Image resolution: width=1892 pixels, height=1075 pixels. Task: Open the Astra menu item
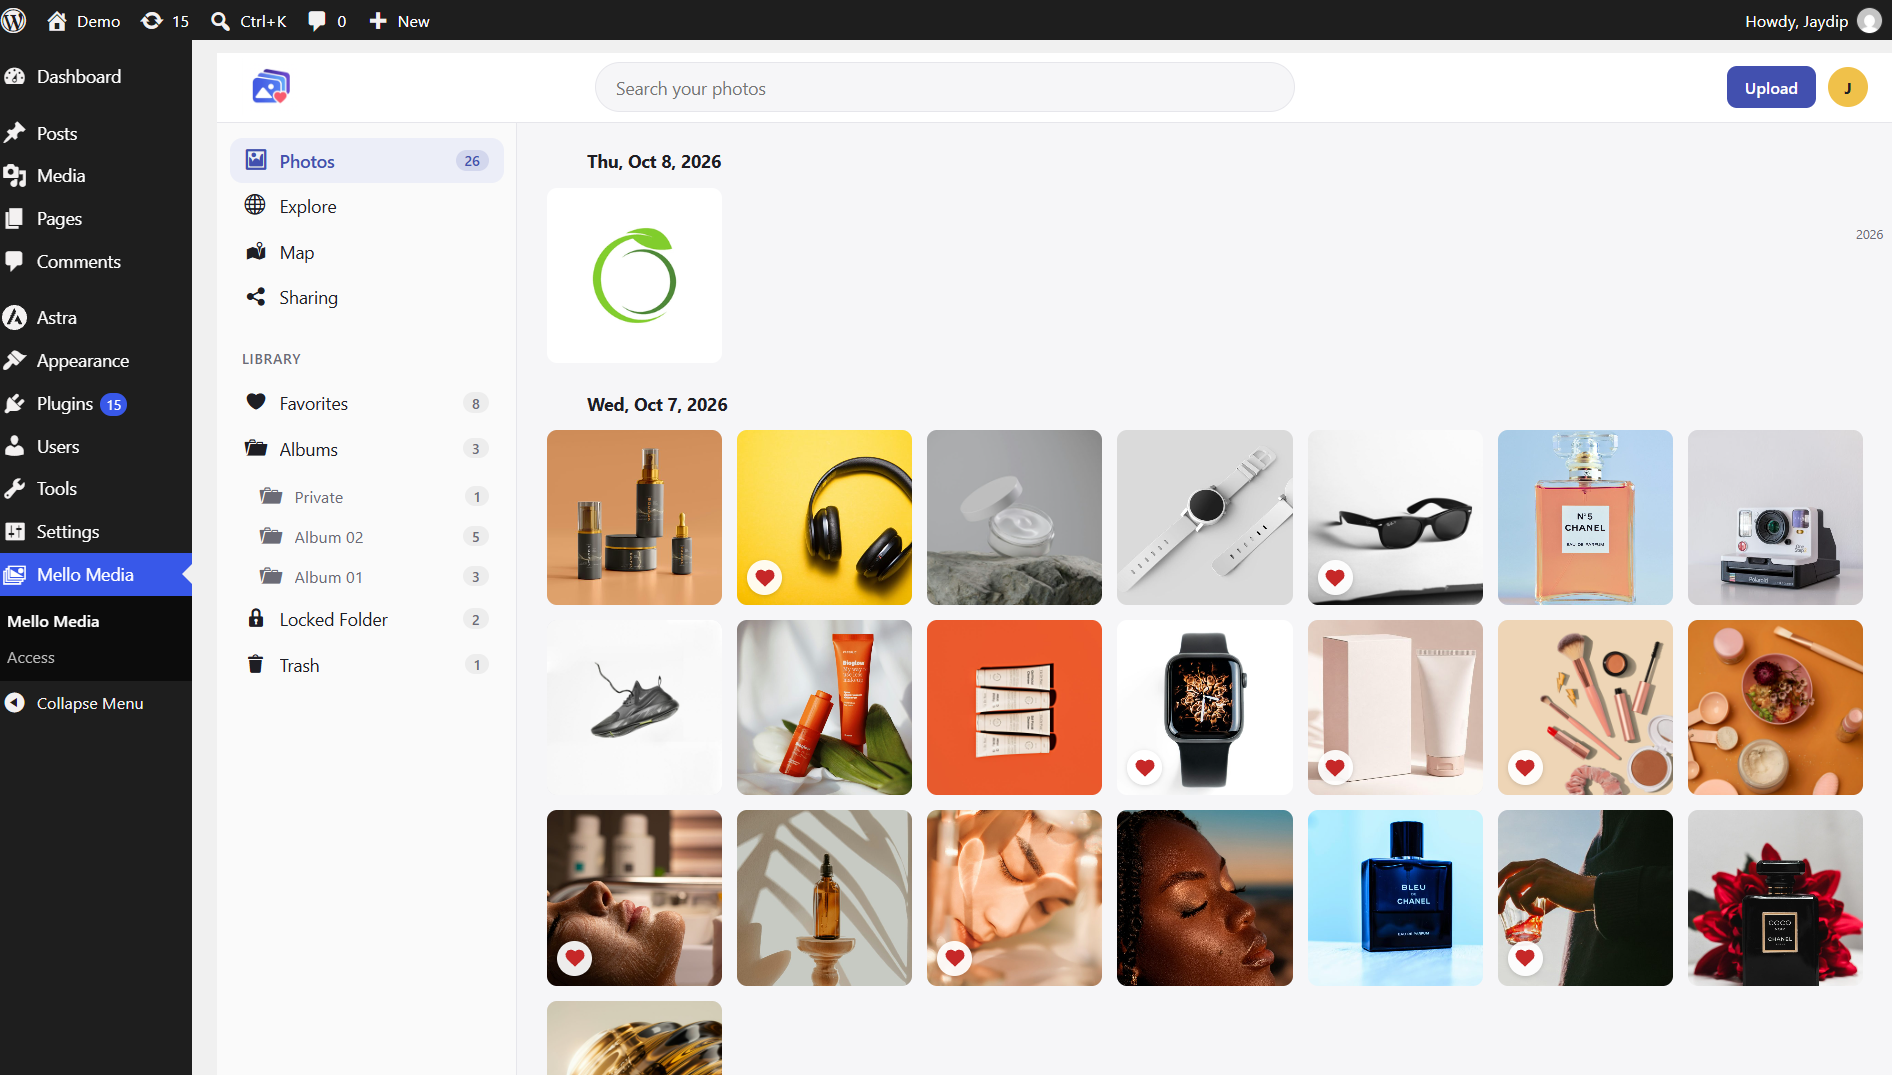[x=96, y=318]
